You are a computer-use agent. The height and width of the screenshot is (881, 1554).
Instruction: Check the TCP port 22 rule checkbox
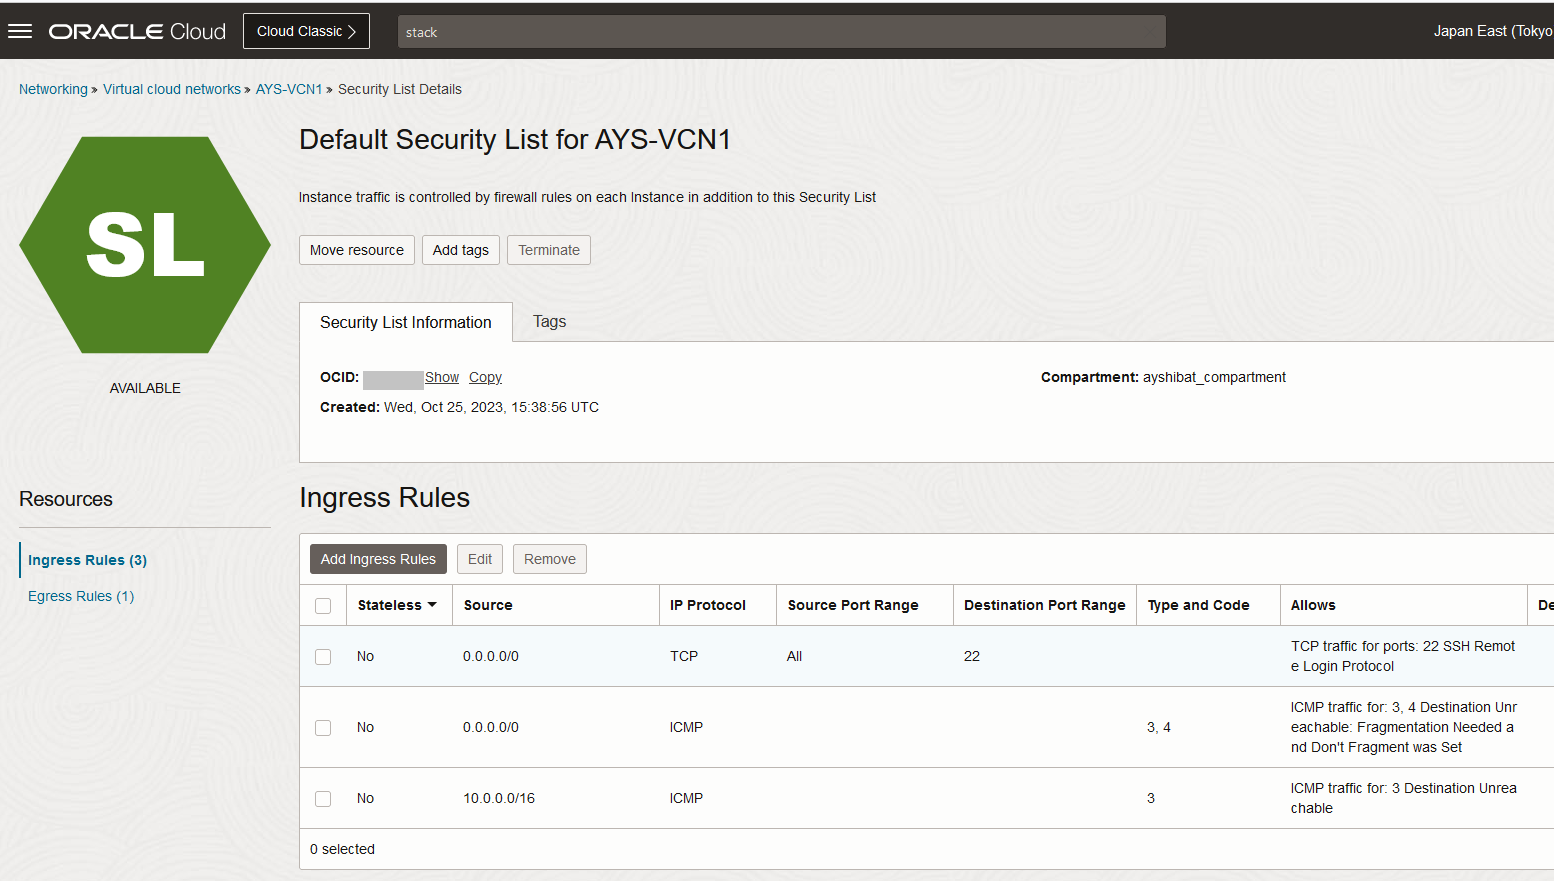[x=323, y=657]
